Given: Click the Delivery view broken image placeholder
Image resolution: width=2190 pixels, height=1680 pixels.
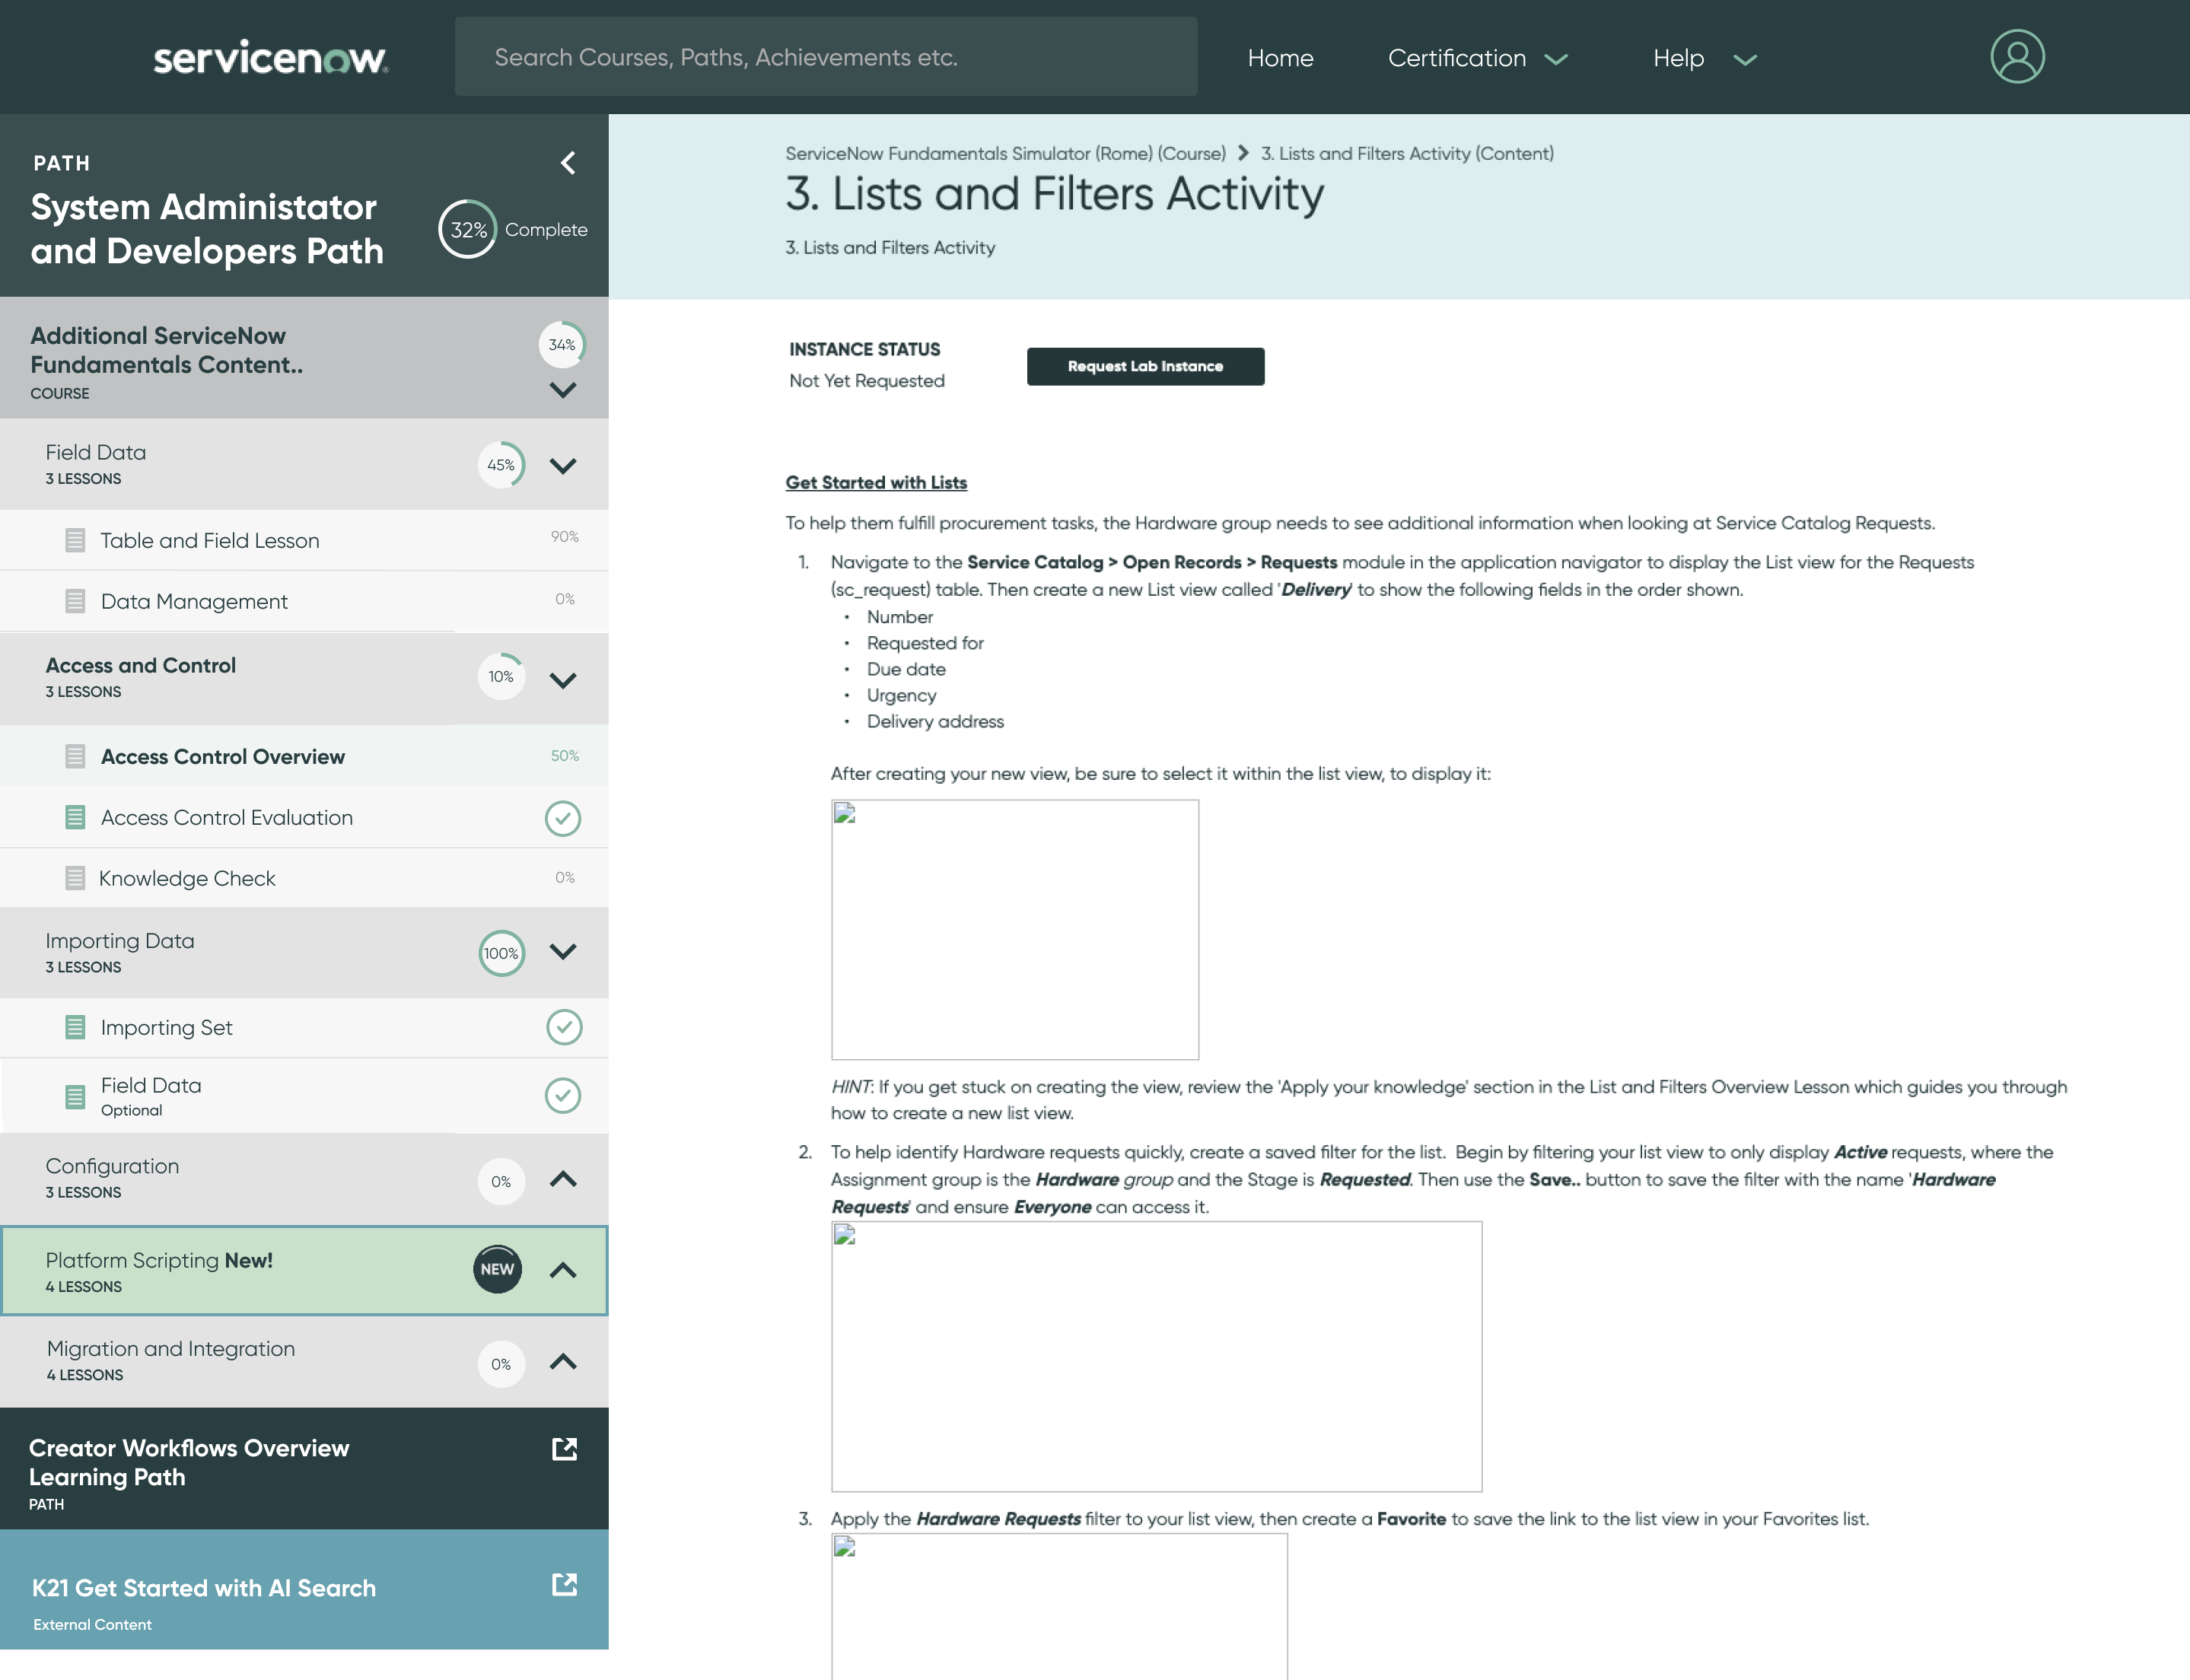Looking at the screenshot, I should point(1015,930).
